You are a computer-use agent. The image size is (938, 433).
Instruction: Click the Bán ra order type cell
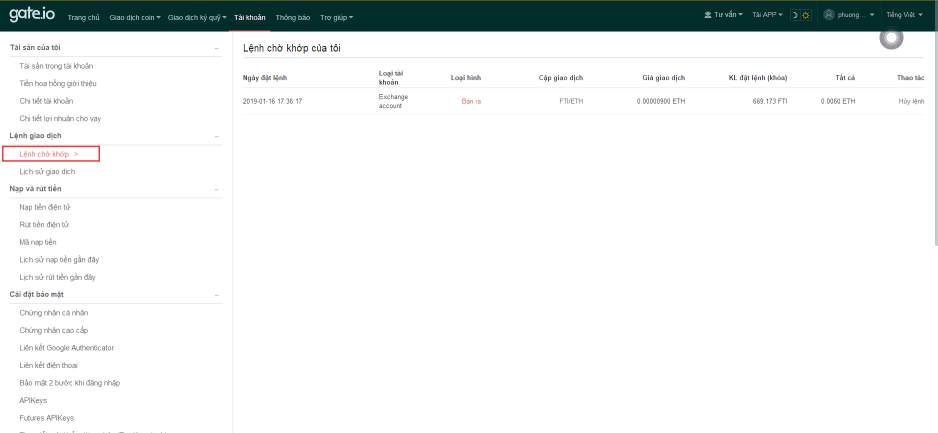[471, 101]
